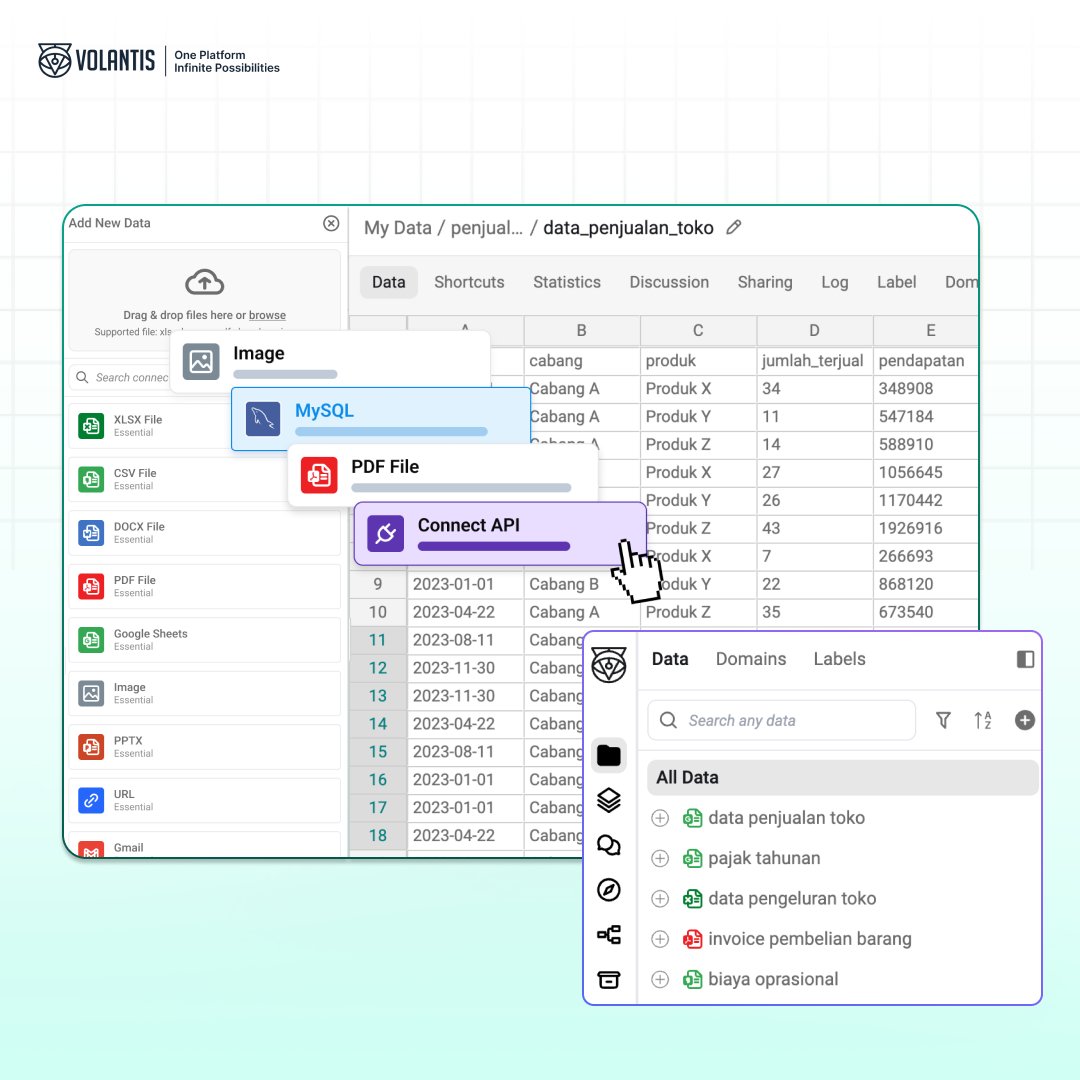Switch to the Data tab in the table view
The width and height of the screenshot is (1080, 1080).
click(x=388, y=282)
